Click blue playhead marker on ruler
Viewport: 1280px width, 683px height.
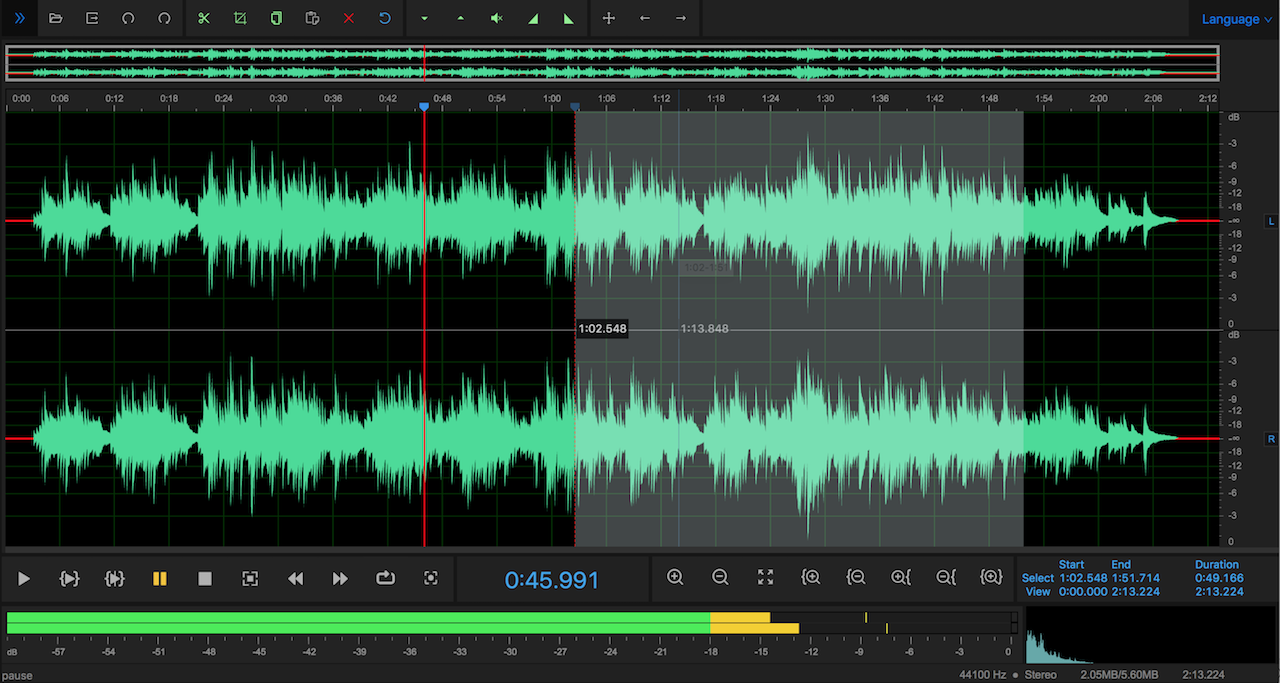pos(424,106)
